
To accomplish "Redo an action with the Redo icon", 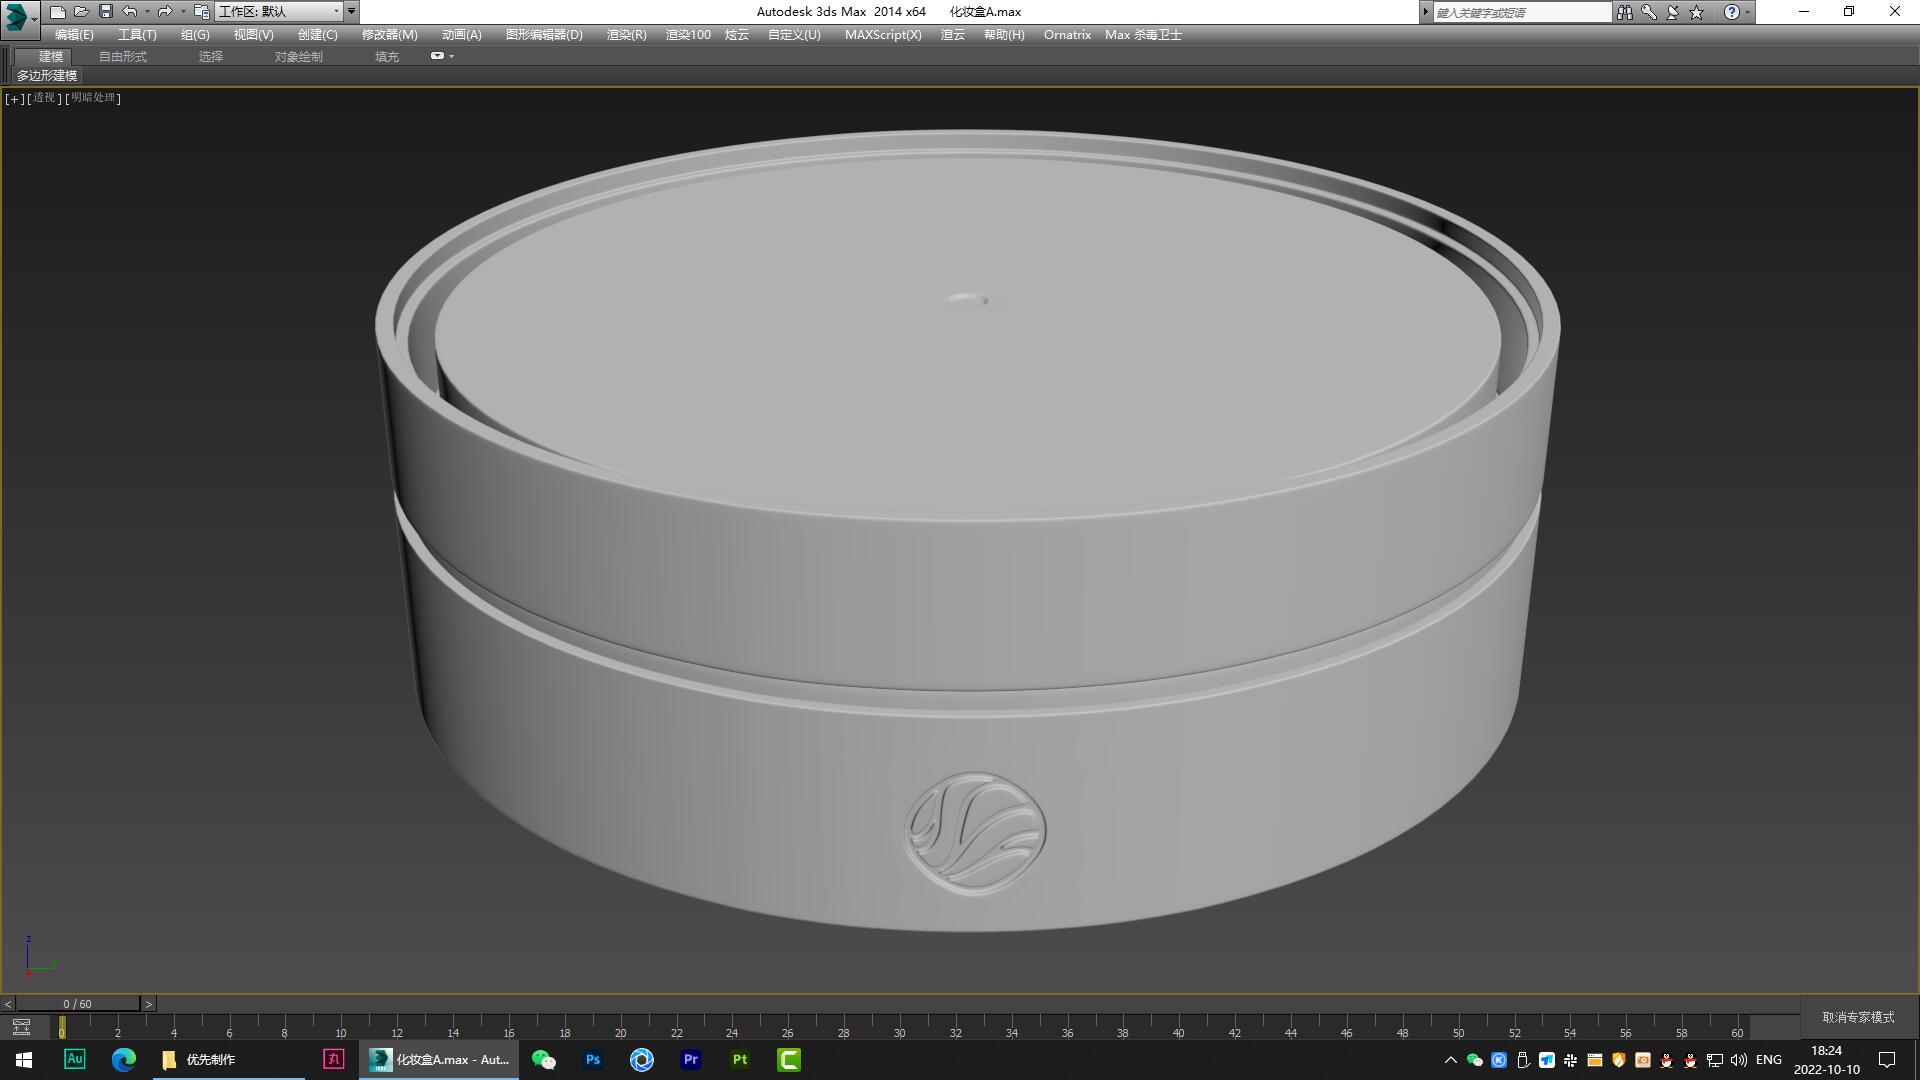I will pos(163,11).
